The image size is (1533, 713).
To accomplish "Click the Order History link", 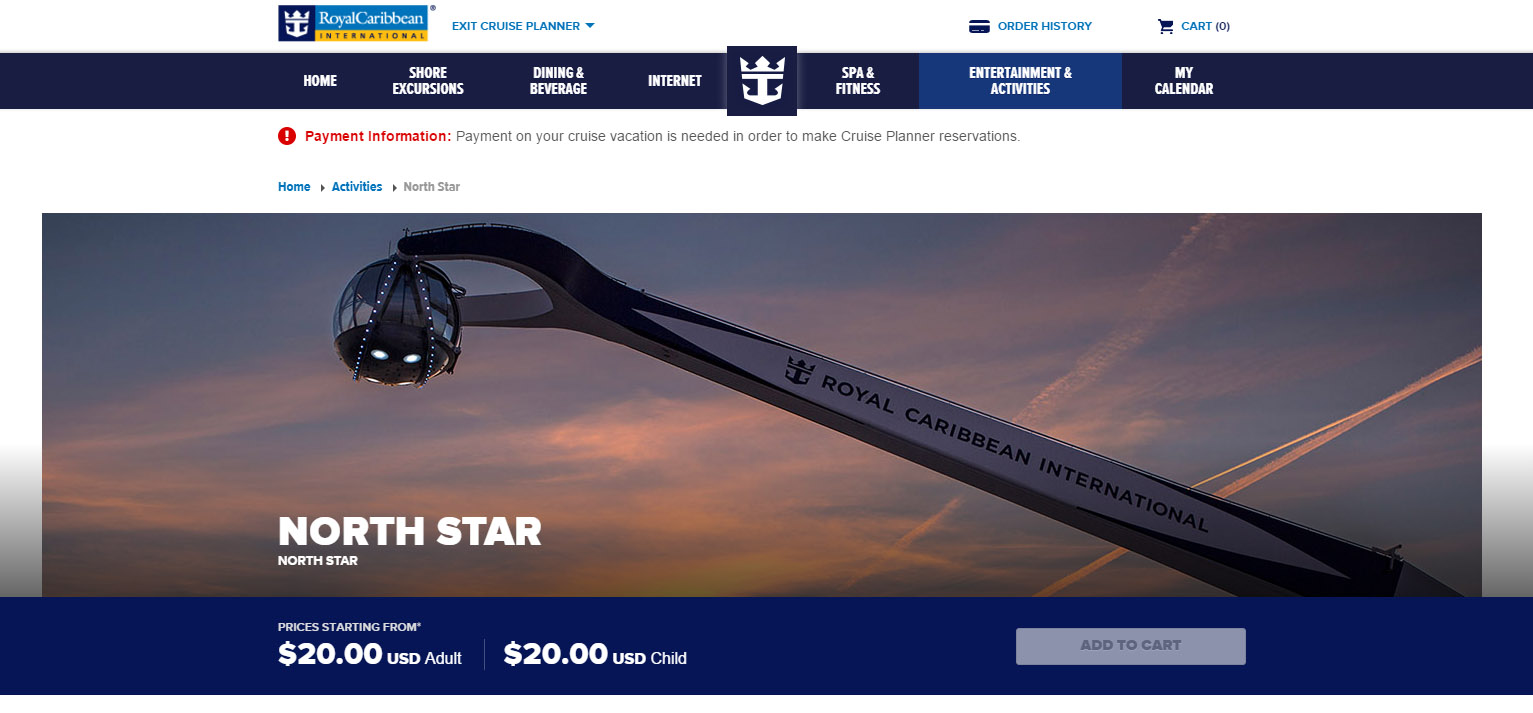I will pyautogui.click(x=1044, y=27).
